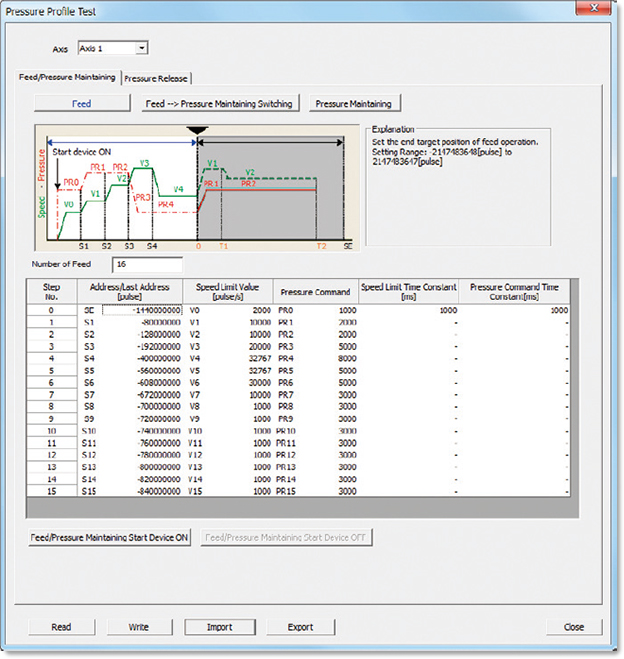Viewport: 624px width, 659px height.
Task: Click Speed Limit Time Constant cell for step 0
Action: 407,311
